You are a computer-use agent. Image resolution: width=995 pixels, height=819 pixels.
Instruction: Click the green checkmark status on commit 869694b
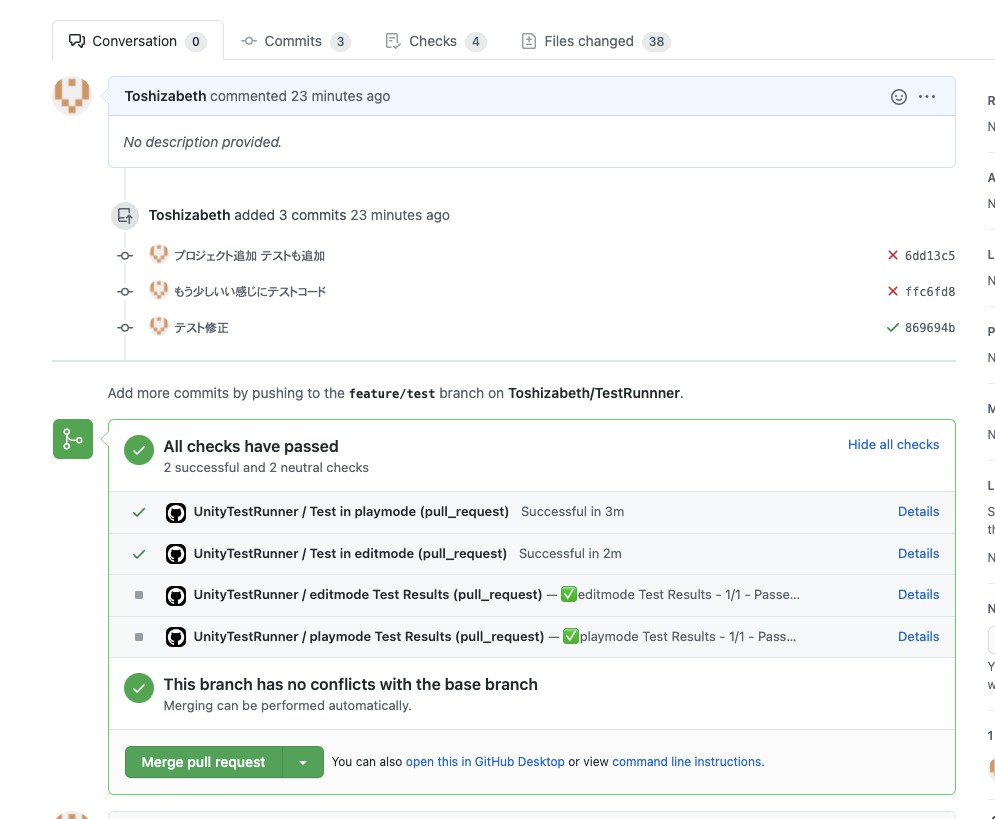(x=893, y=327)
